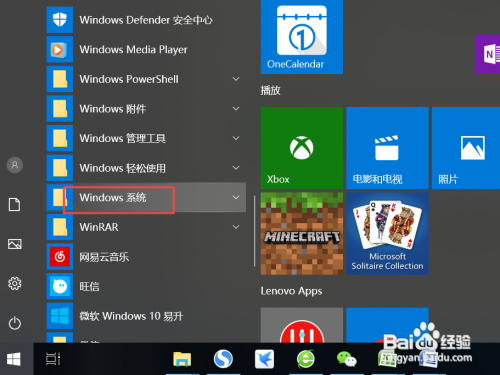Screen dimensions: 500x375
Task: Expand Windows 轻松使用 chevron
Action: (x=236, y=168)
